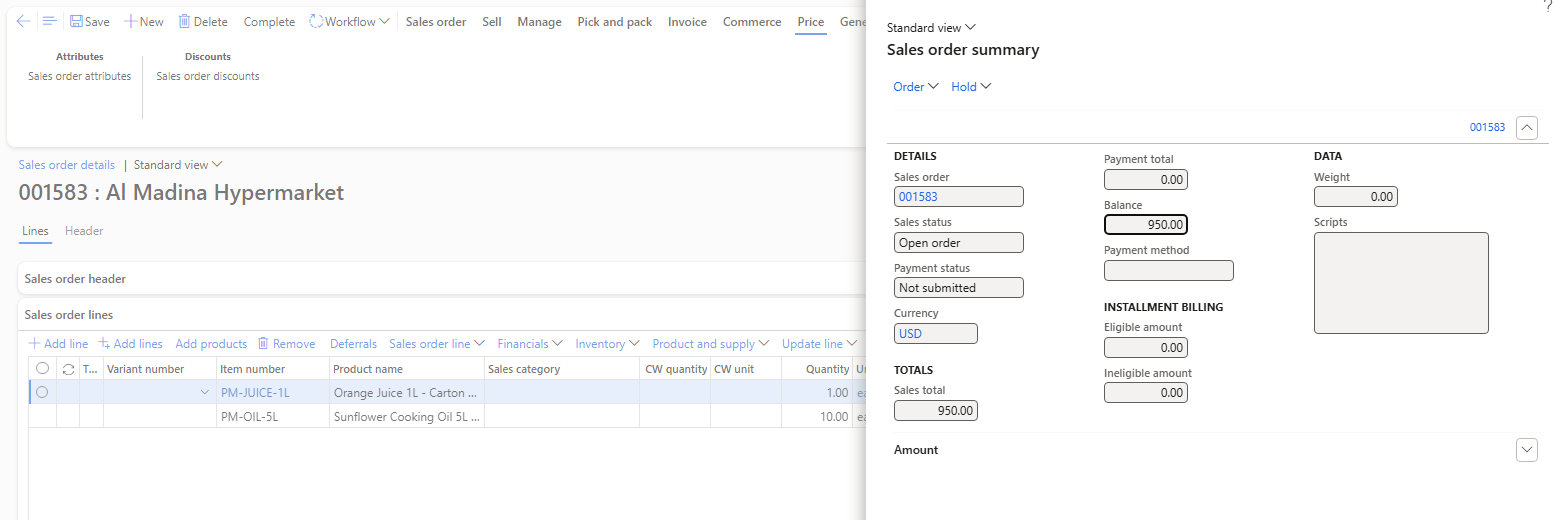Image resolution: width=1566 pixels, height=520 pixels.
Task: Click the Complete button
Action: [269, 21]
